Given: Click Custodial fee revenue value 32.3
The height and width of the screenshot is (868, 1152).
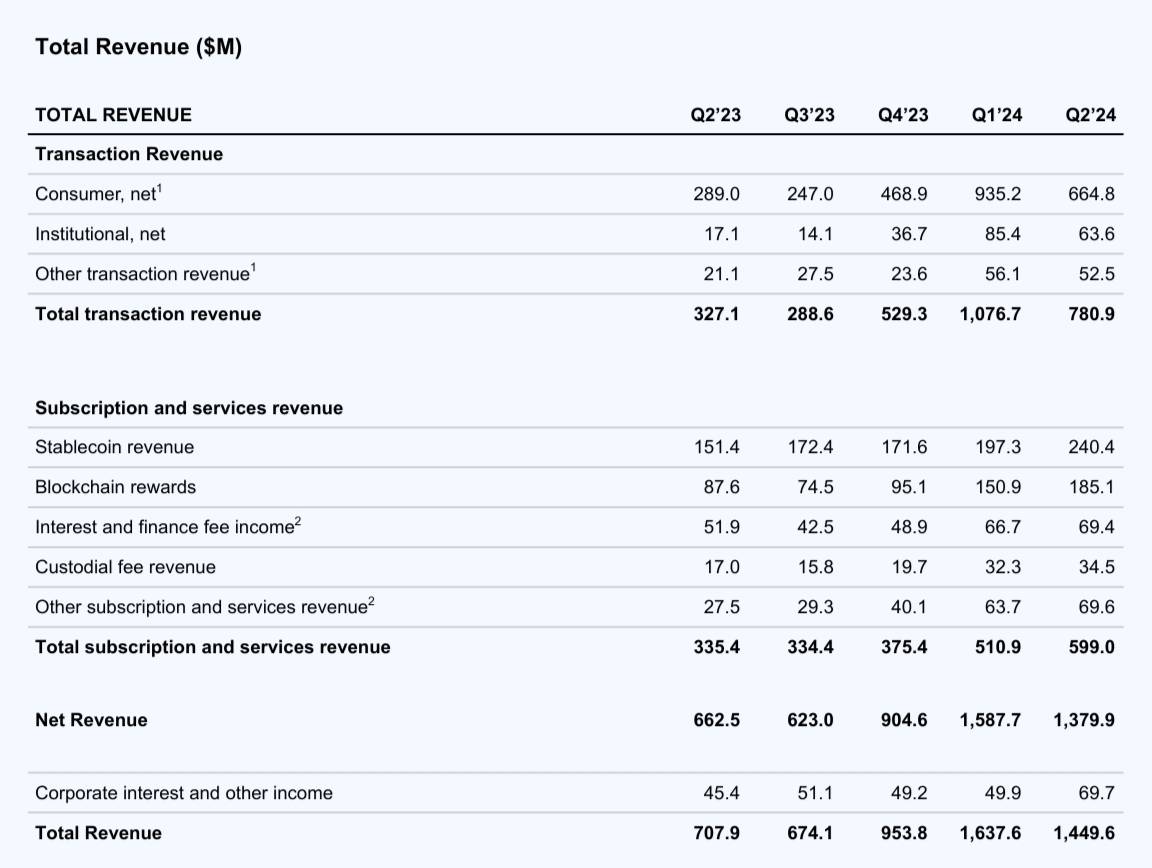Looking at the screenshot, I should tap(1003, 567).
